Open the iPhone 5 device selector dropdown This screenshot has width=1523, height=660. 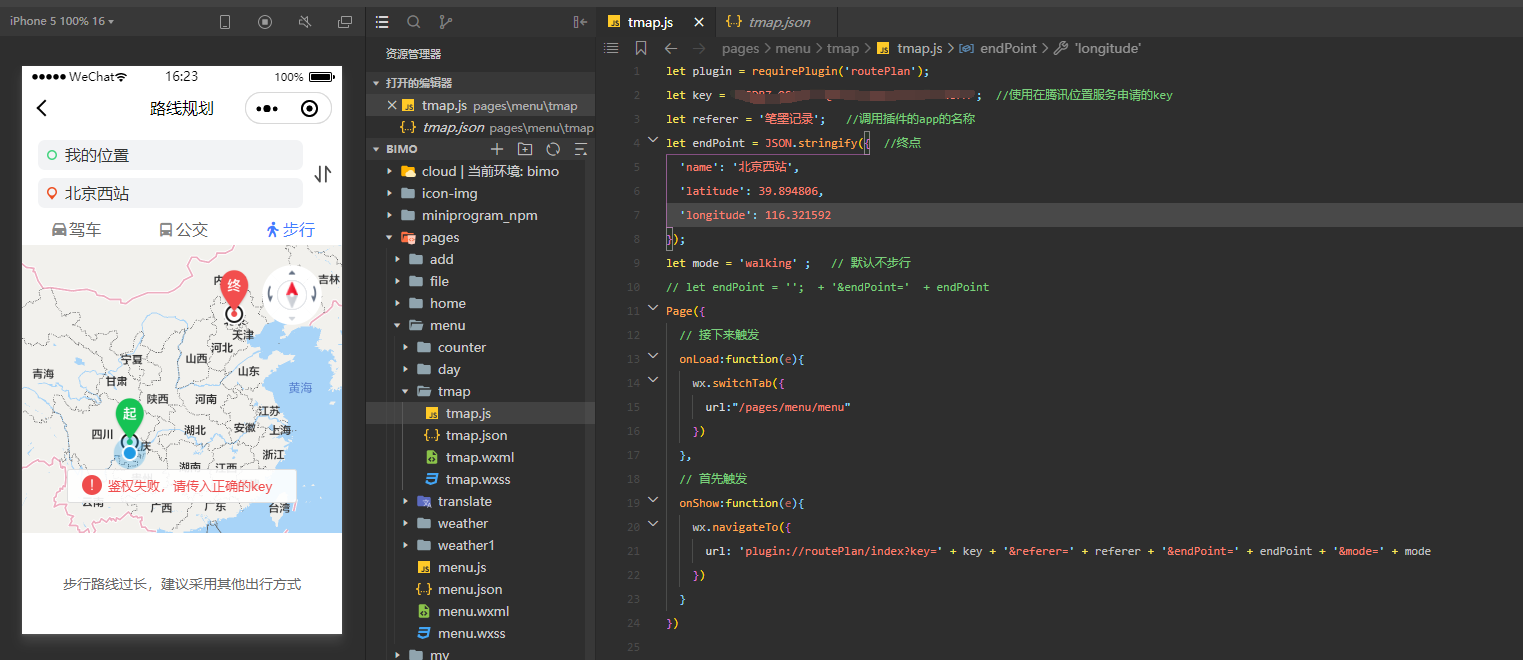point(62,21)
